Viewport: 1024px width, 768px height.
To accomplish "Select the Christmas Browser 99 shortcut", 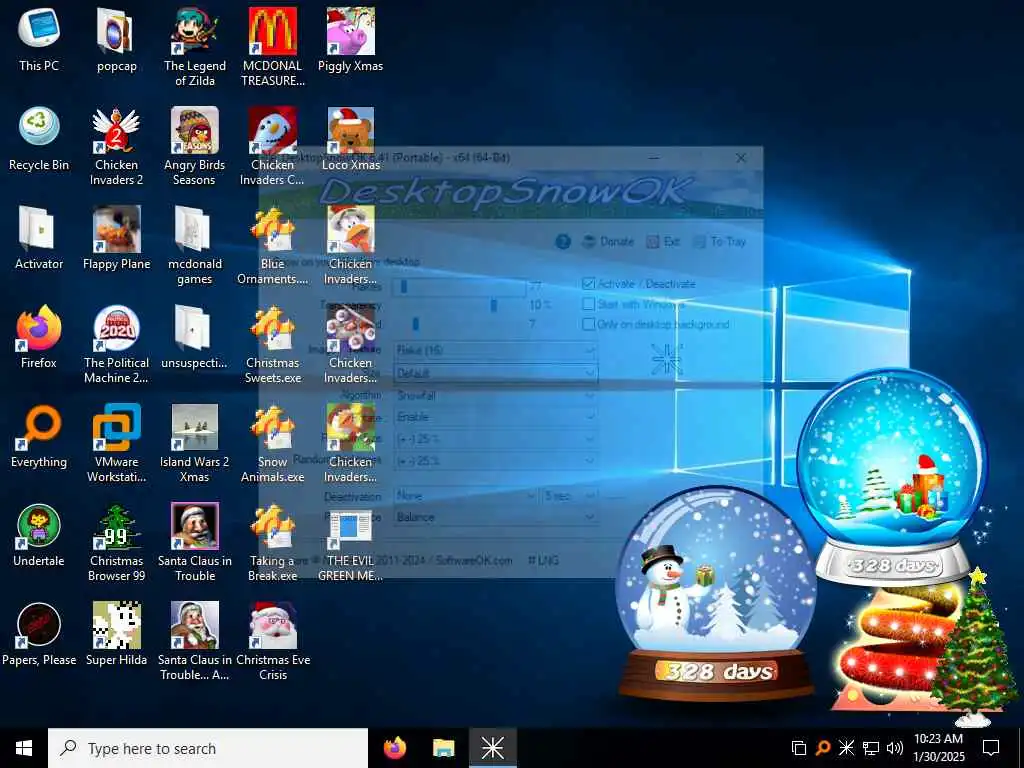I will (116, 542).
